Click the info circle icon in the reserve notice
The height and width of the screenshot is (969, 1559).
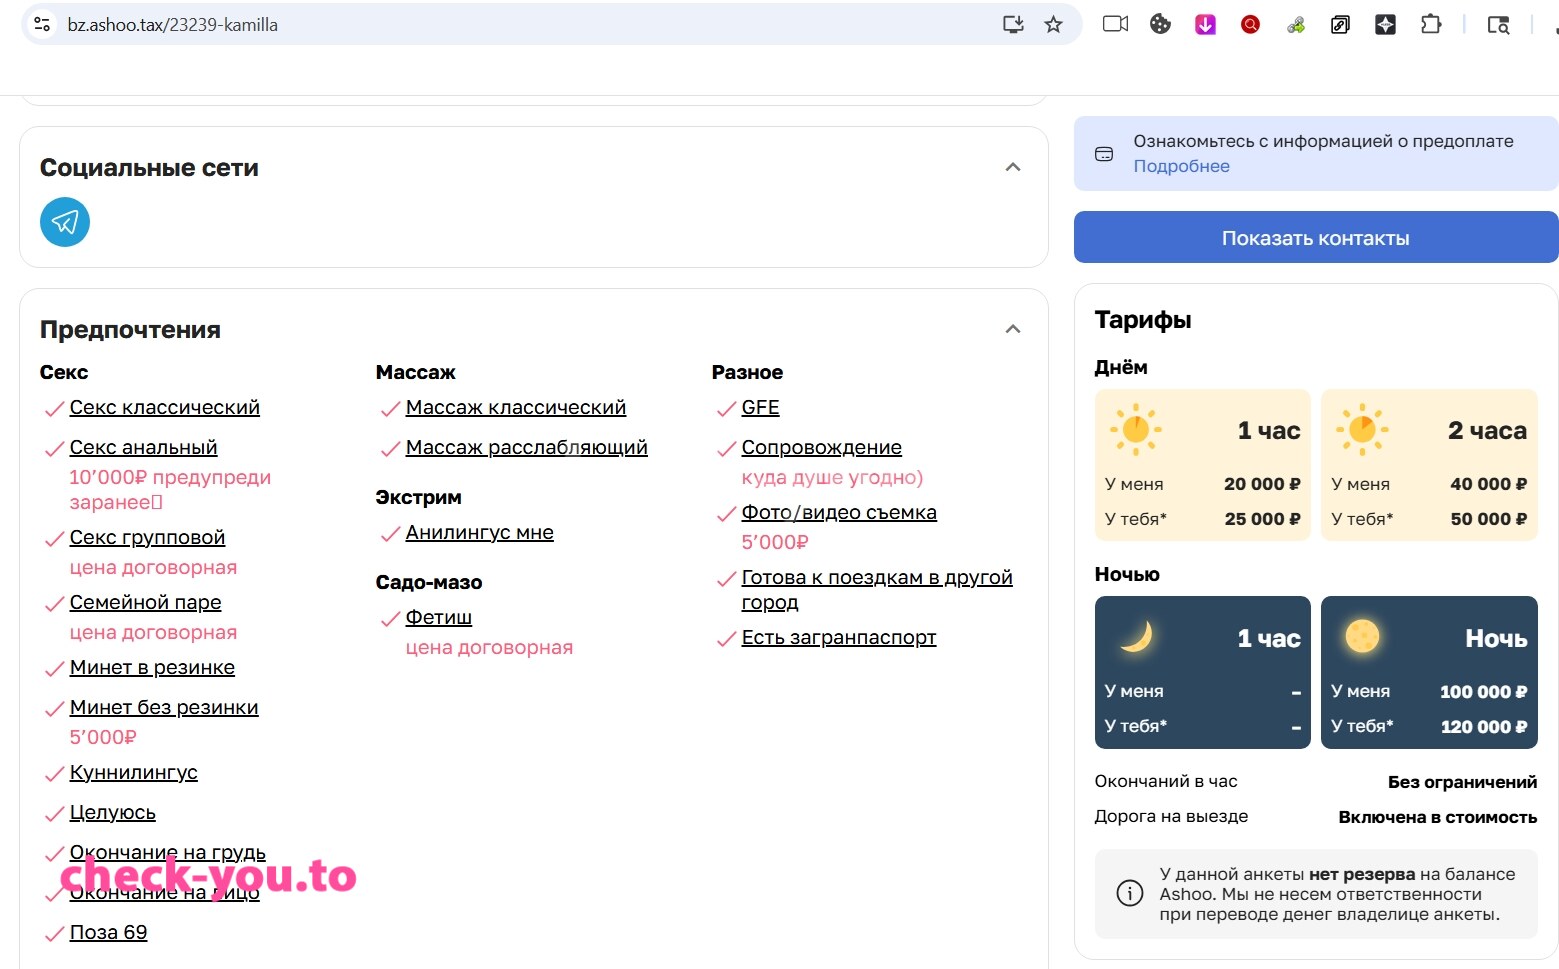coord(1130,893)
